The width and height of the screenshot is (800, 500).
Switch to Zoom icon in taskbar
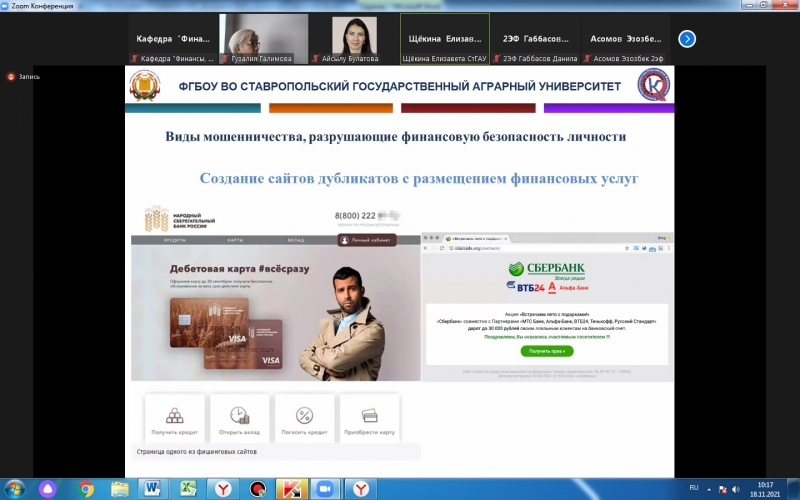click(x=326, y=489)
